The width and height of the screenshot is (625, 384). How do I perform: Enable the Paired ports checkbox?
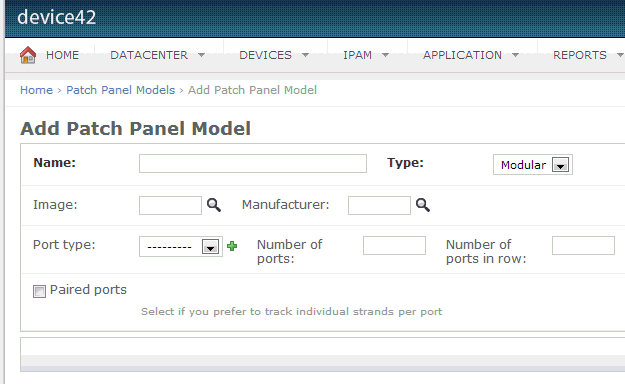(39, 291)
